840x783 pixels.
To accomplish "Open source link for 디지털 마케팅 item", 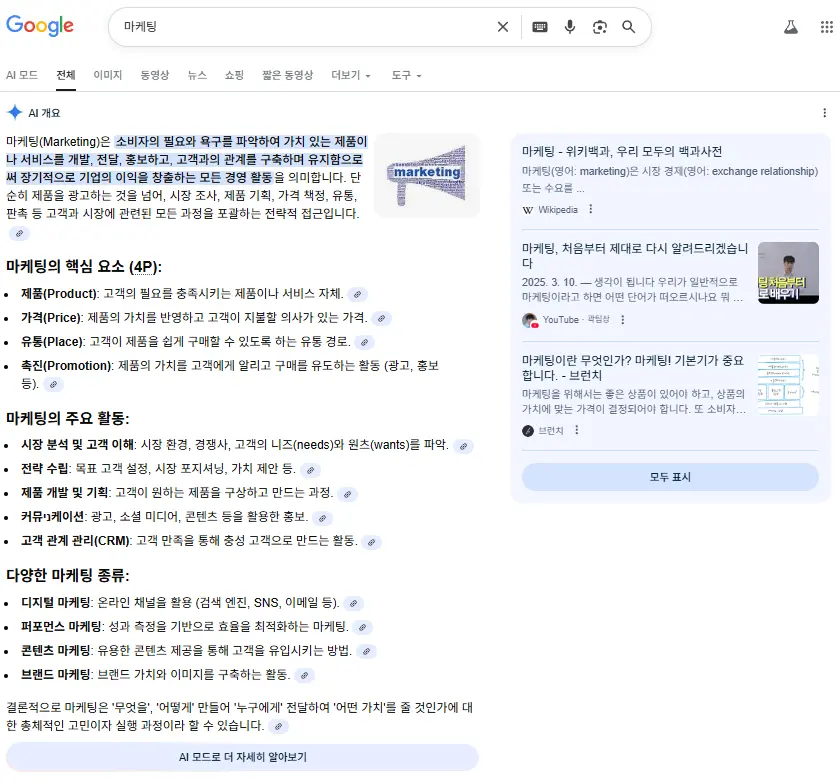I will click(354, 604).
